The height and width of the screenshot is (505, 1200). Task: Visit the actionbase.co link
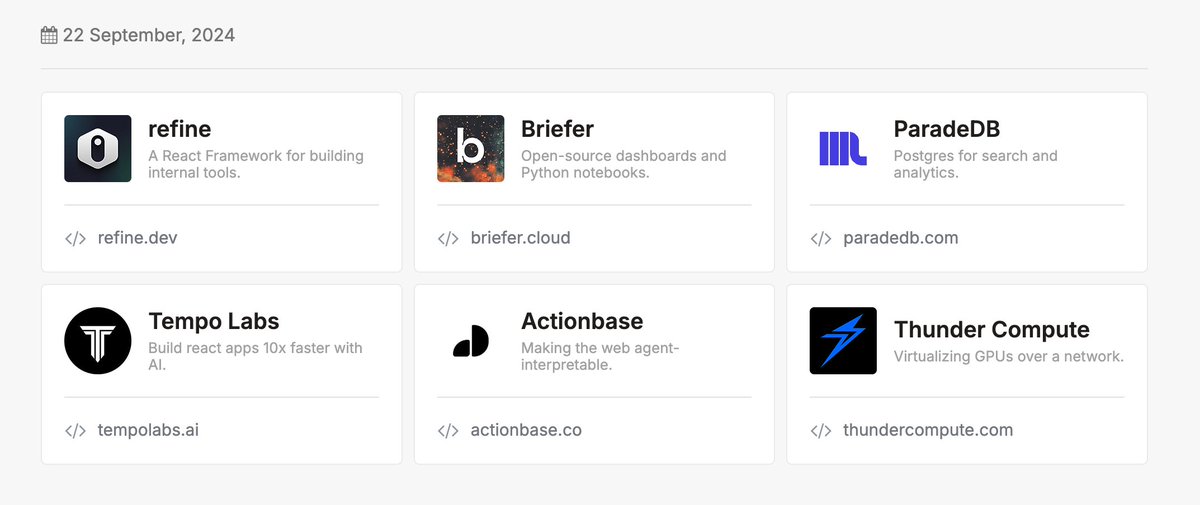point(526,430)
